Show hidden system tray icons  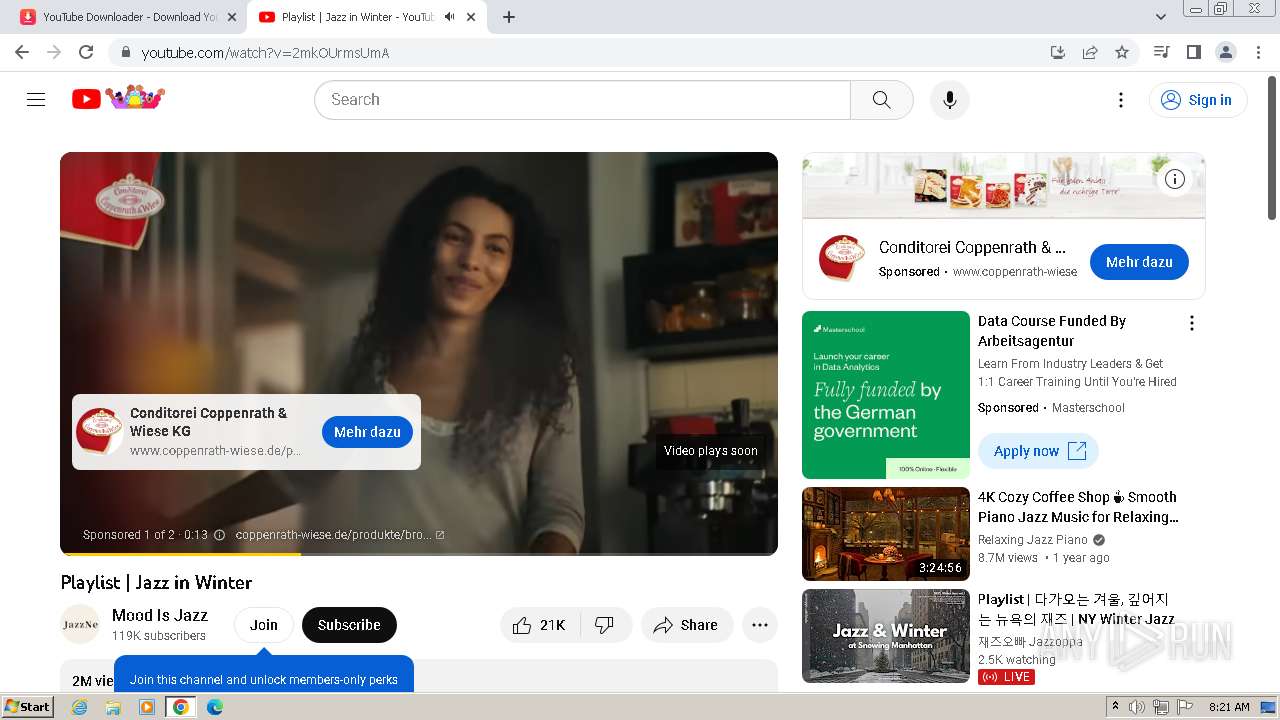pyautogui.click(x=1116, y=707)
